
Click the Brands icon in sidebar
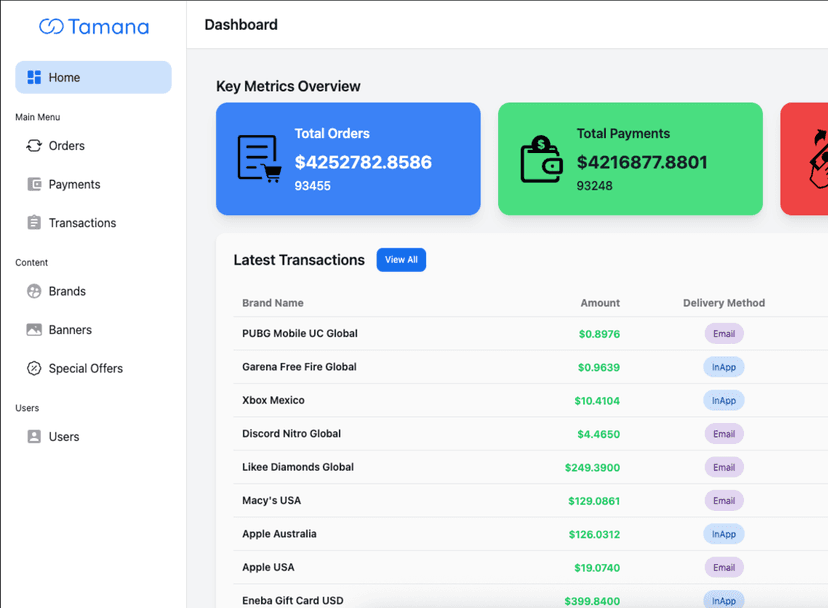[34, 291]
